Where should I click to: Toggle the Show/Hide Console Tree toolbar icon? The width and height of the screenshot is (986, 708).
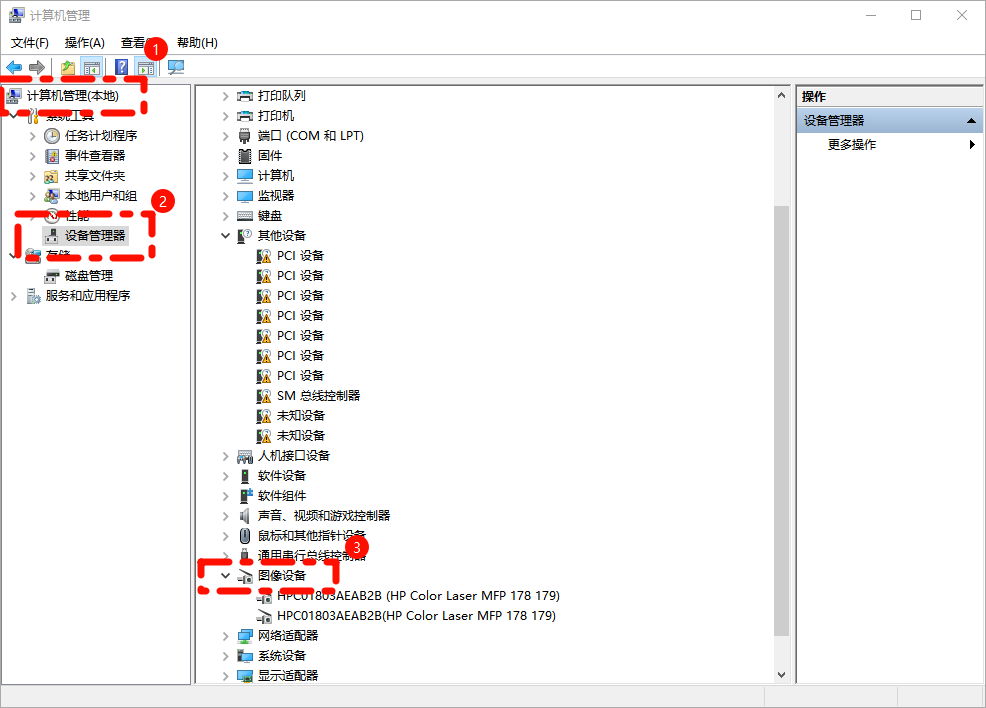tap(92, 67)
